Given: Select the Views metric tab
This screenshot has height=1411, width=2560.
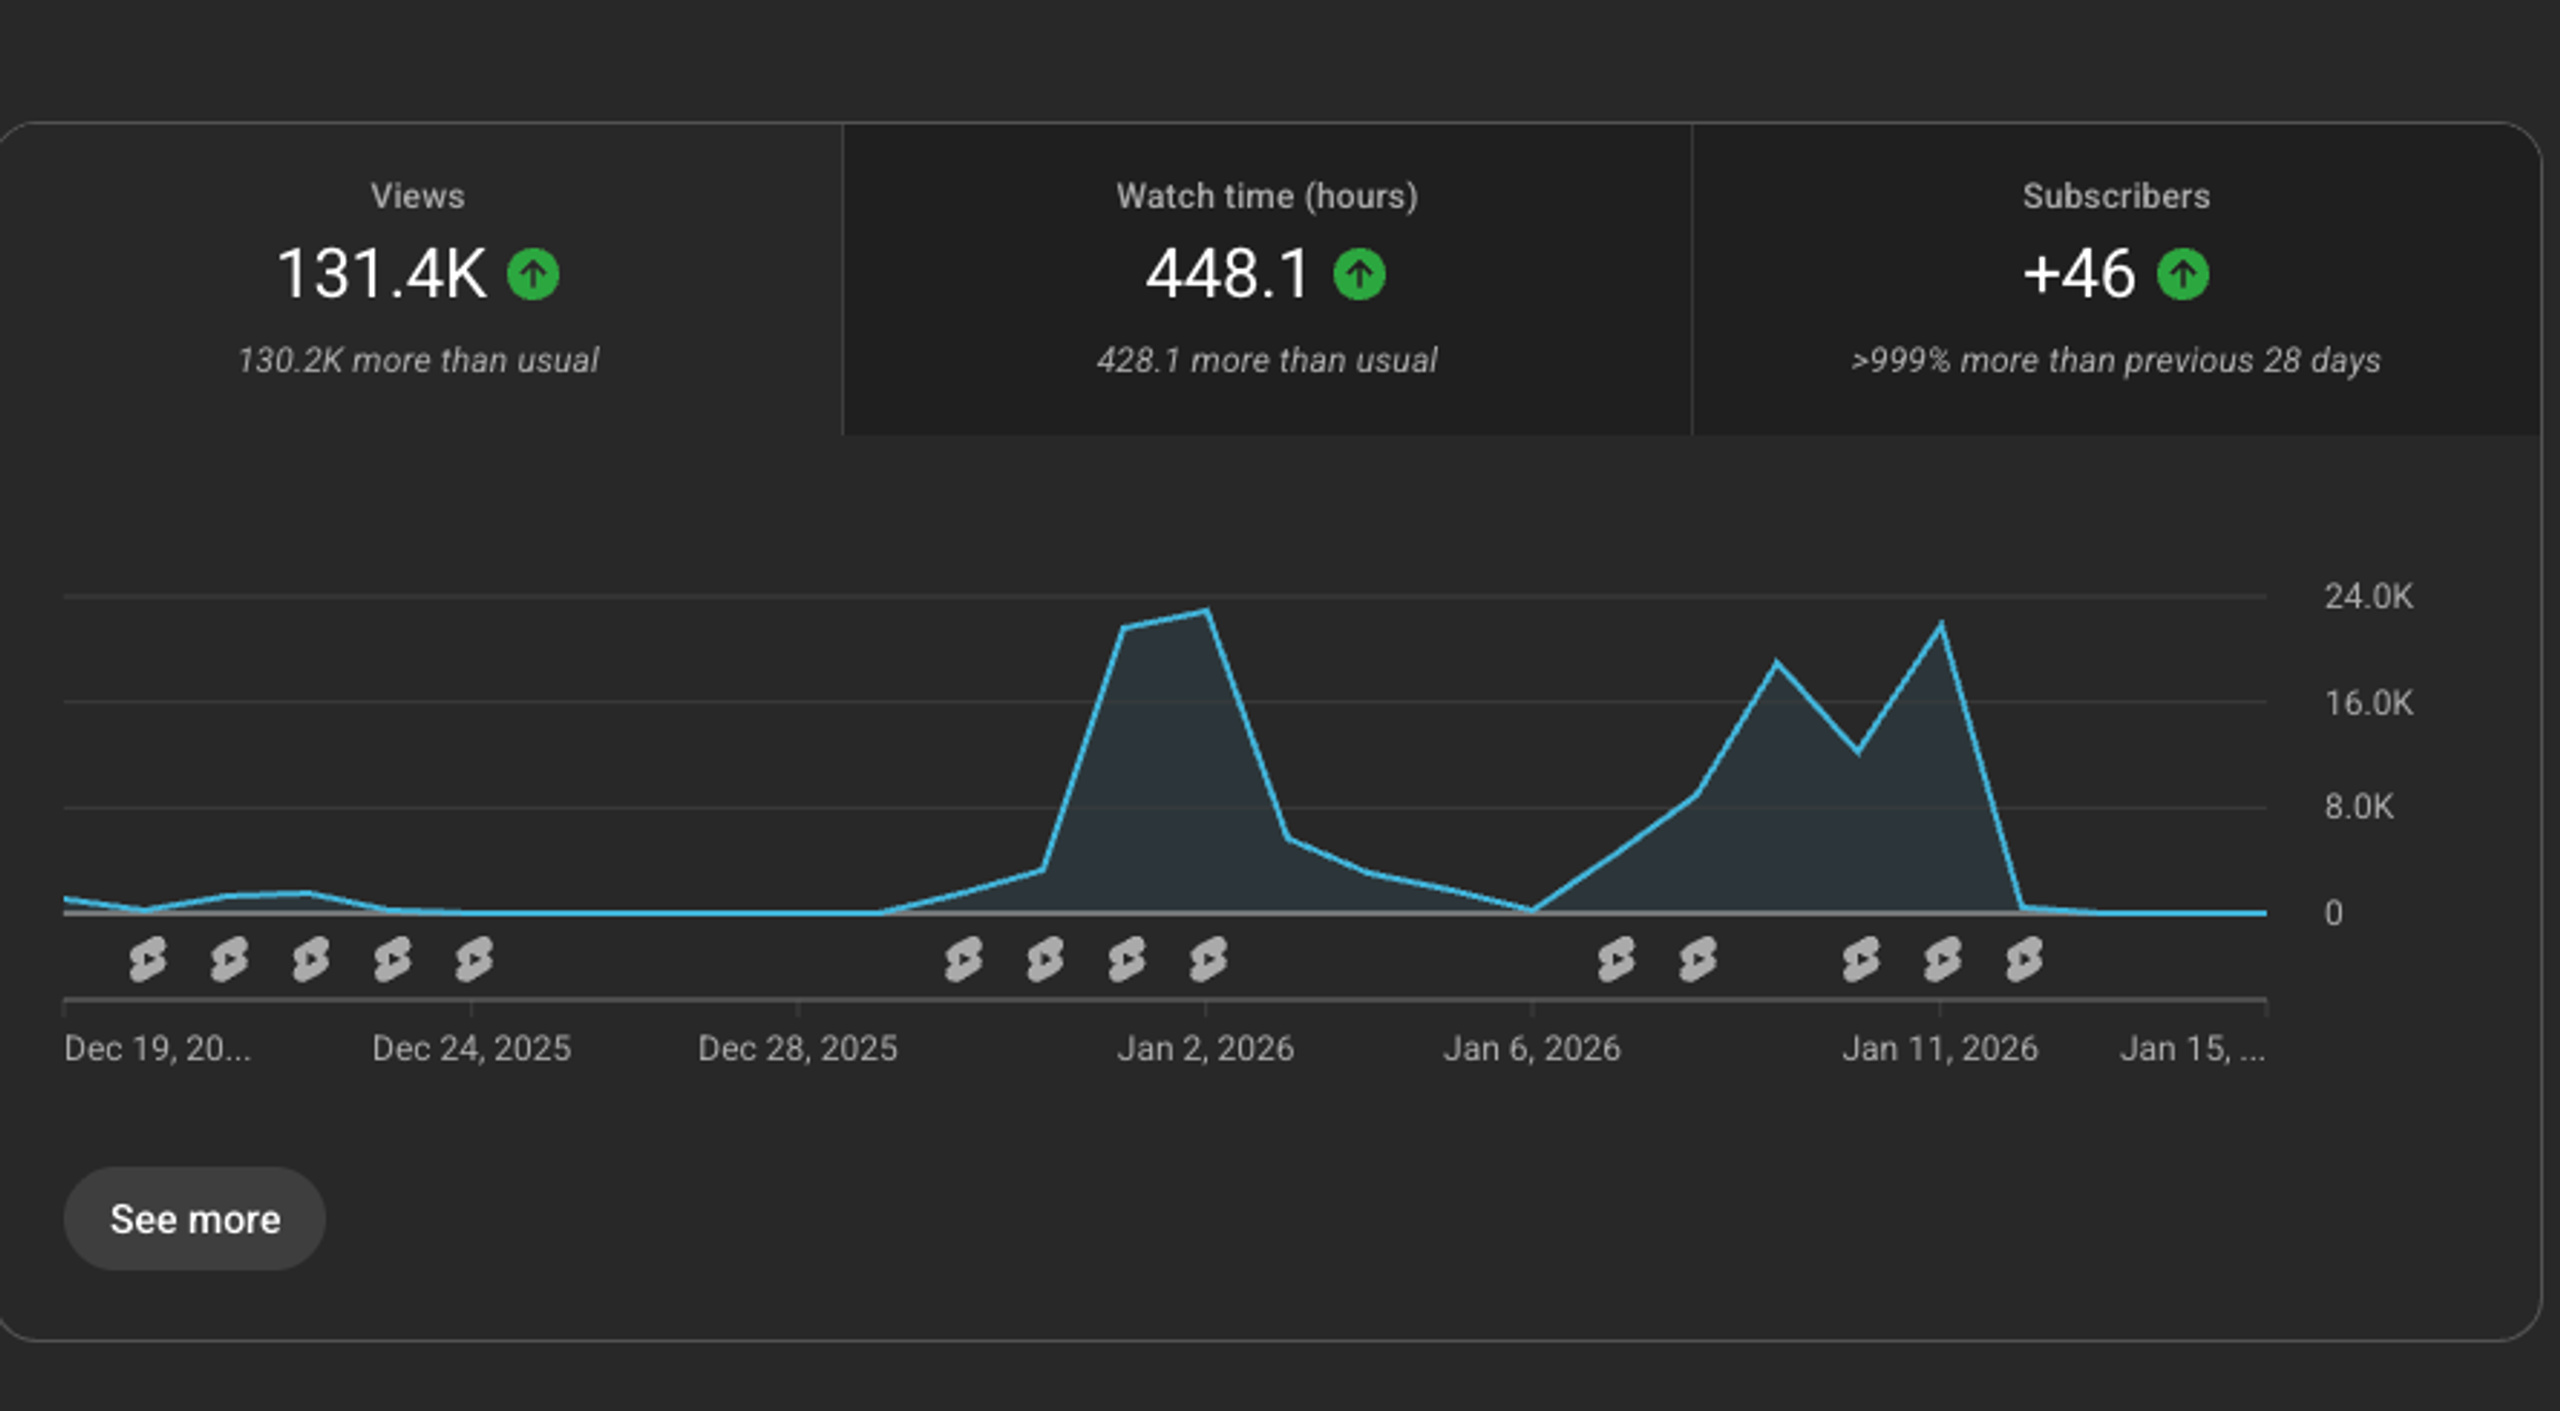Looking at the screenshot, I should coord(420,279).
